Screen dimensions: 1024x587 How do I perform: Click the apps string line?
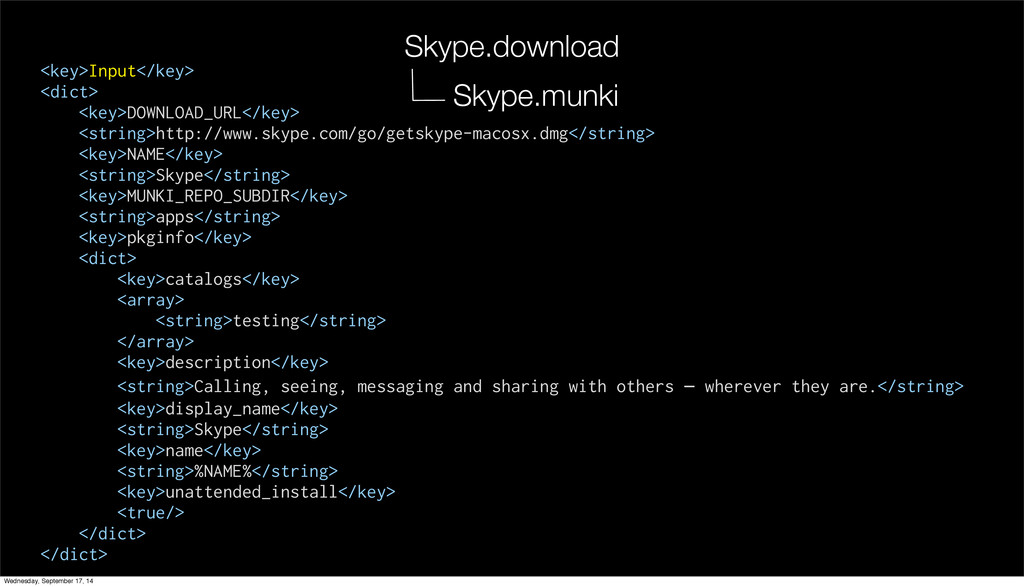pos(179,217)
